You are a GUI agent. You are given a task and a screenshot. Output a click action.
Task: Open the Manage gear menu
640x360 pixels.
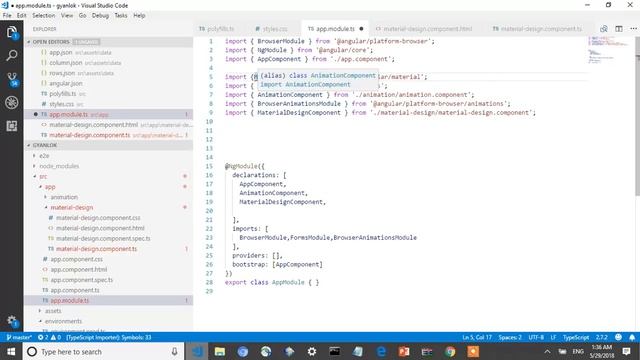(x=12, y=321)
